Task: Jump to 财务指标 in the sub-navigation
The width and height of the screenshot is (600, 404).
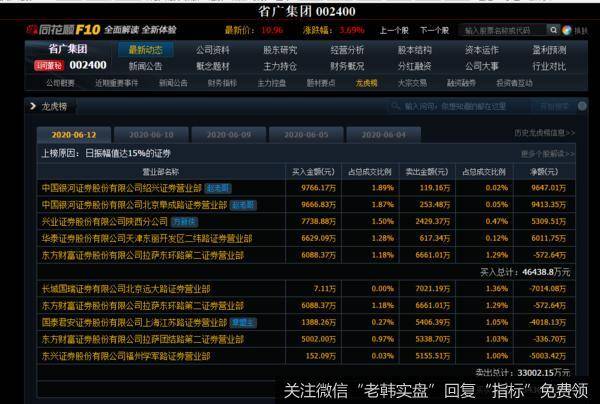Action: 222,83
